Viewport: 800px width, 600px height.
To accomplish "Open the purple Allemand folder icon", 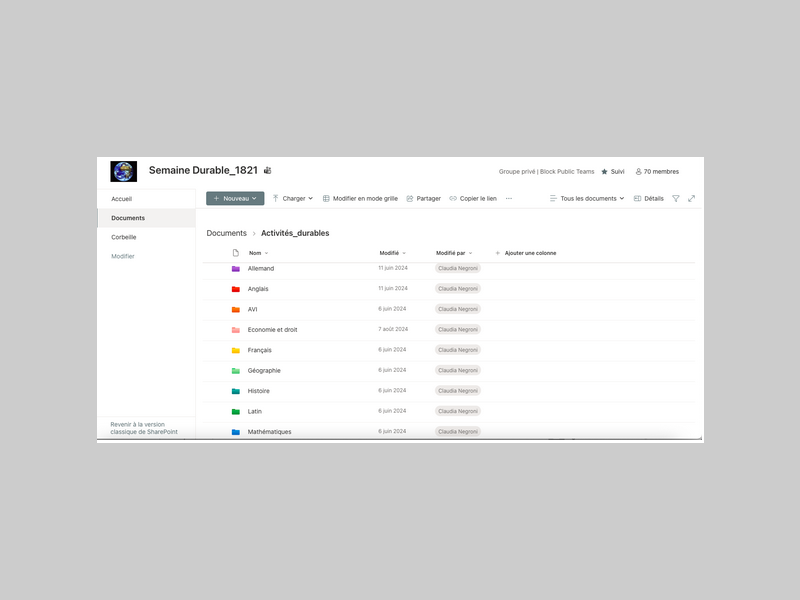I will click(236, 269).
